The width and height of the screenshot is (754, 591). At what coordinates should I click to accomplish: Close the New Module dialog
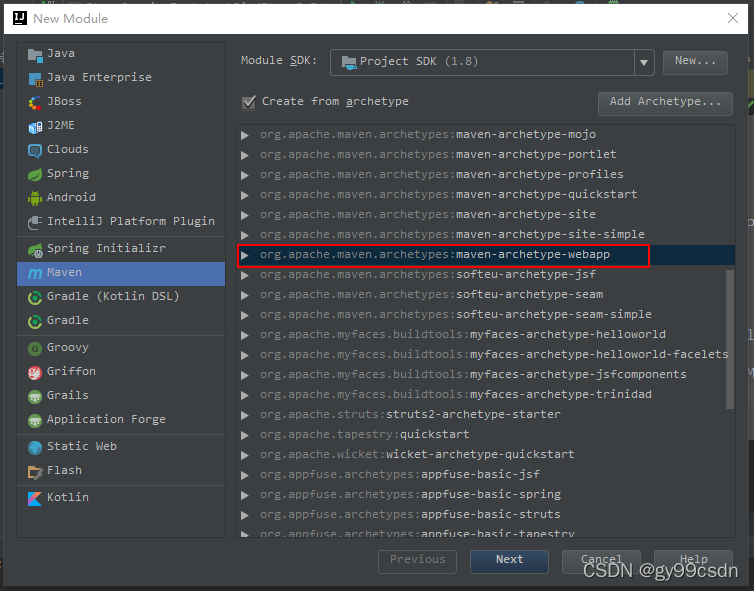[x=732, y=18]
